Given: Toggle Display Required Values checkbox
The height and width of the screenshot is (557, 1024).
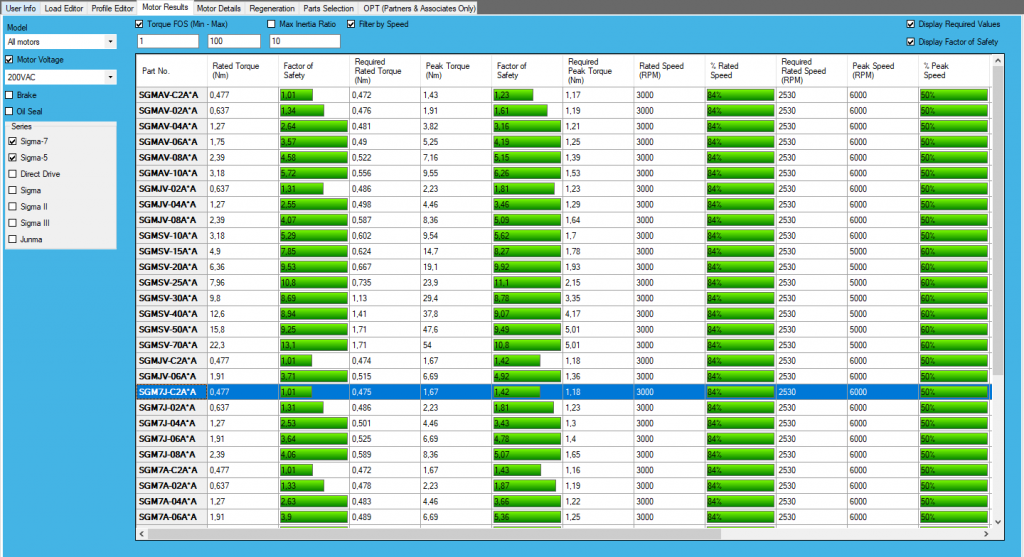Looking at the screenshot, I should [x=910, y=24].
